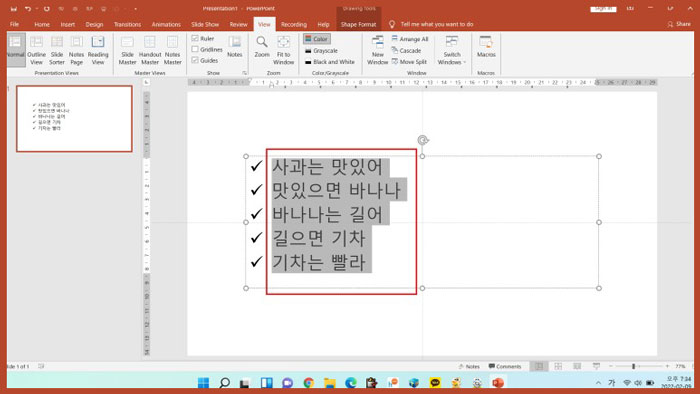Open the Show group dialog launcher
700x394 pixels.
pyautogui.click(x=245, y=73)
